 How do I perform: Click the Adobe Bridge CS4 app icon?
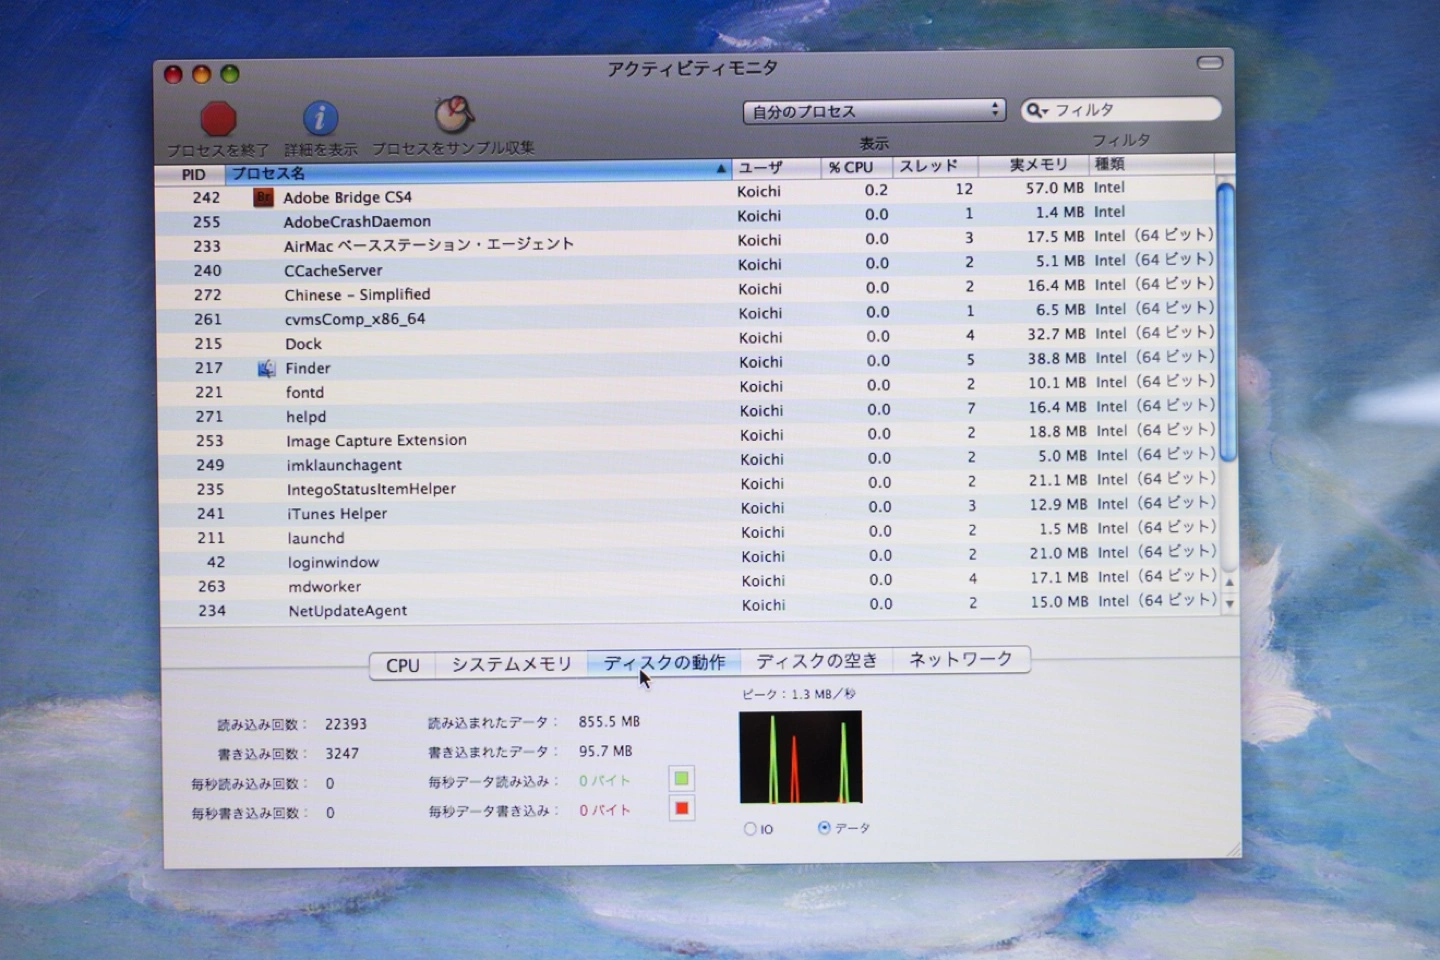pyautogui.click(x=263, y=197)
